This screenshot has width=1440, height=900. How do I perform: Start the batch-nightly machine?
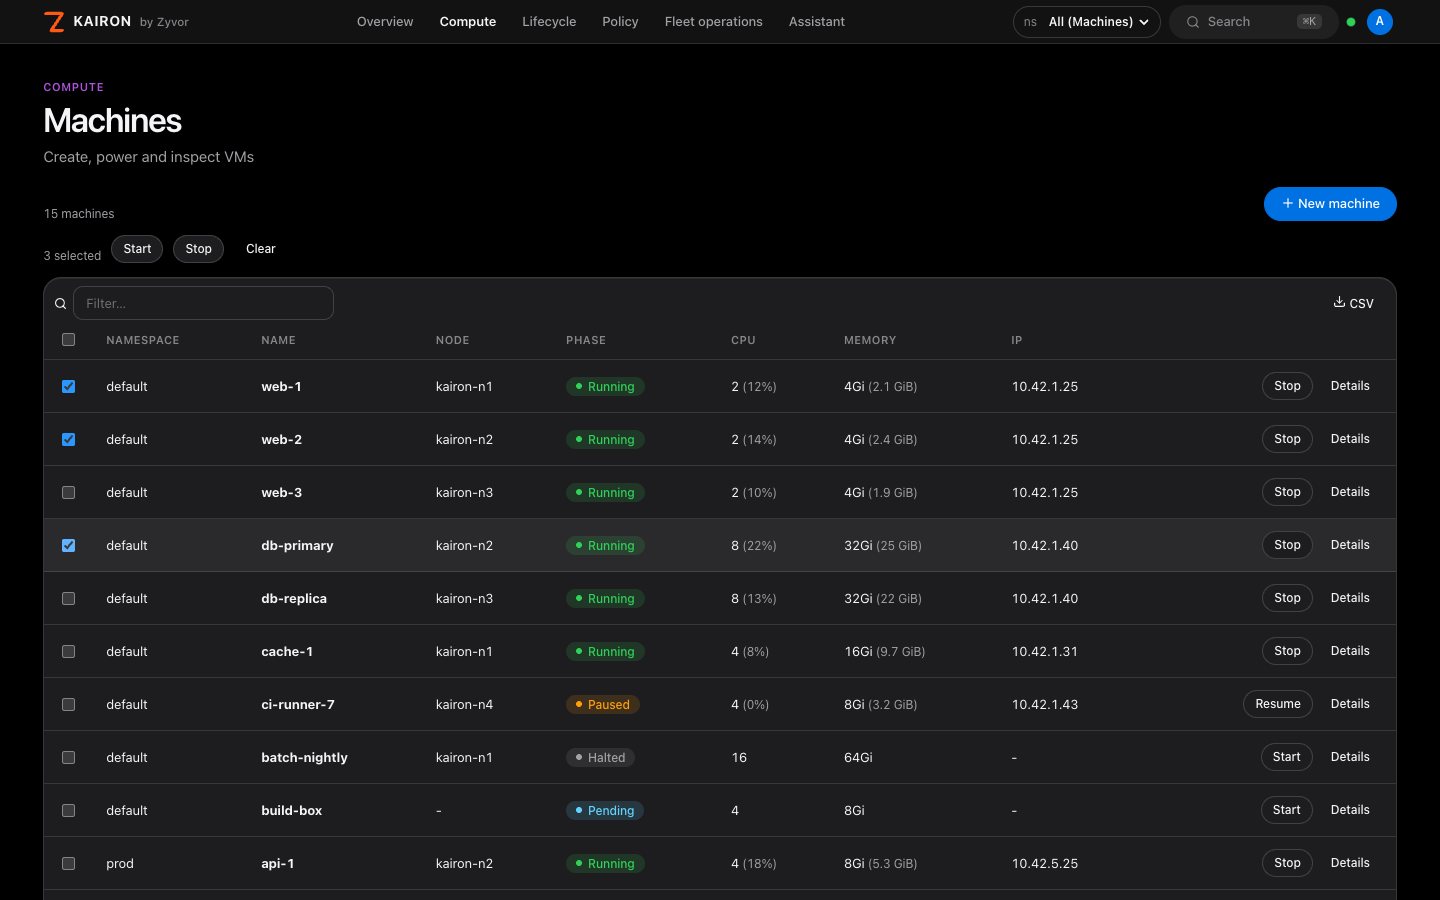[x=1287, y=757]
